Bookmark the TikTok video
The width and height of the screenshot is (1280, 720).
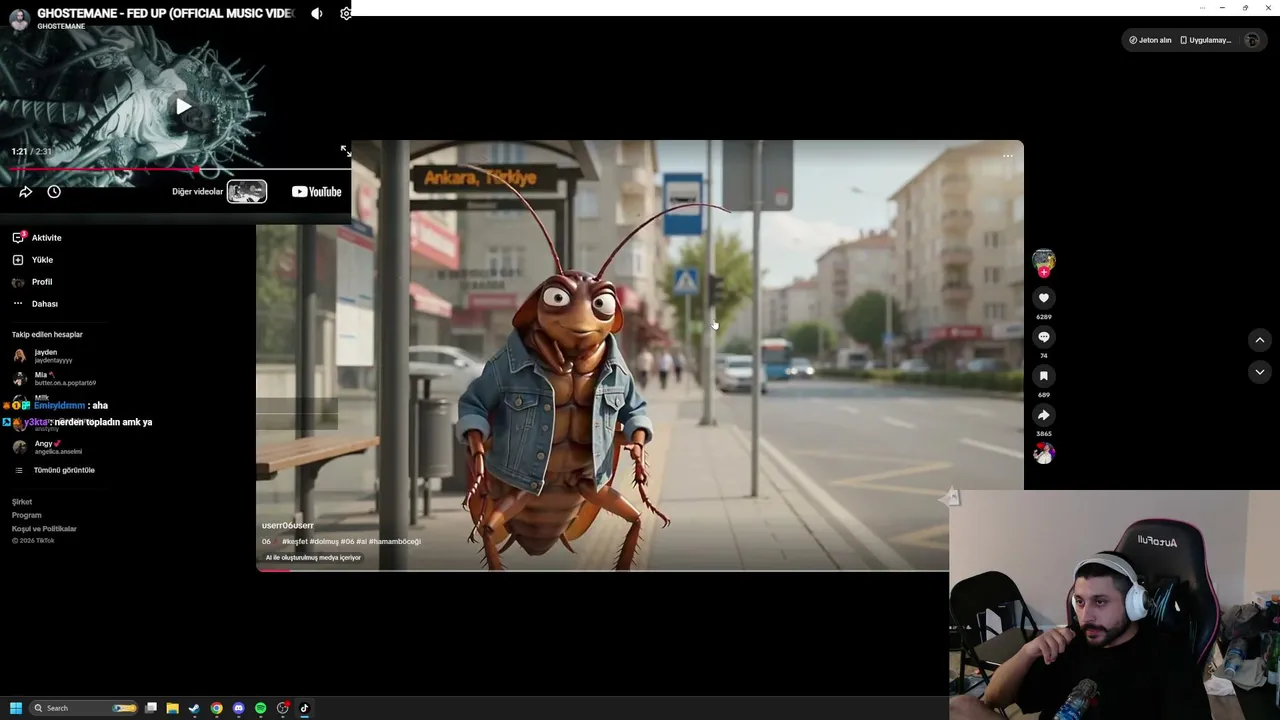[1043, 376]
